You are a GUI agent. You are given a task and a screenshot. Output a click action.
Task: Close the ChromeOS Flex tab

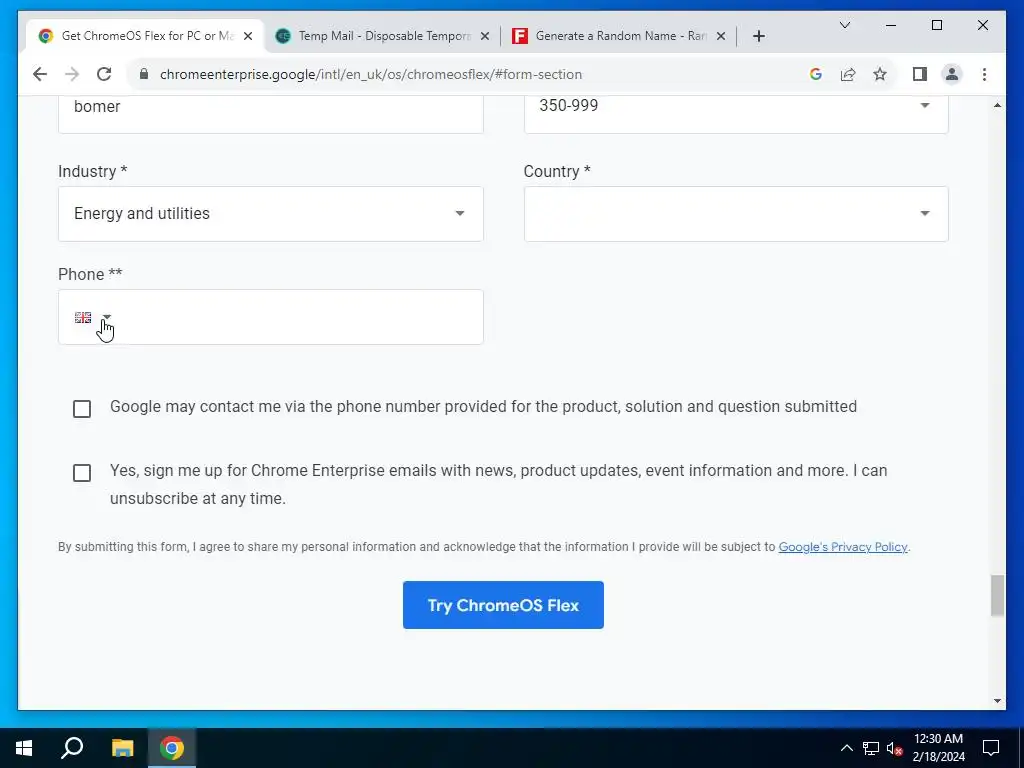(x=248, y=36)
